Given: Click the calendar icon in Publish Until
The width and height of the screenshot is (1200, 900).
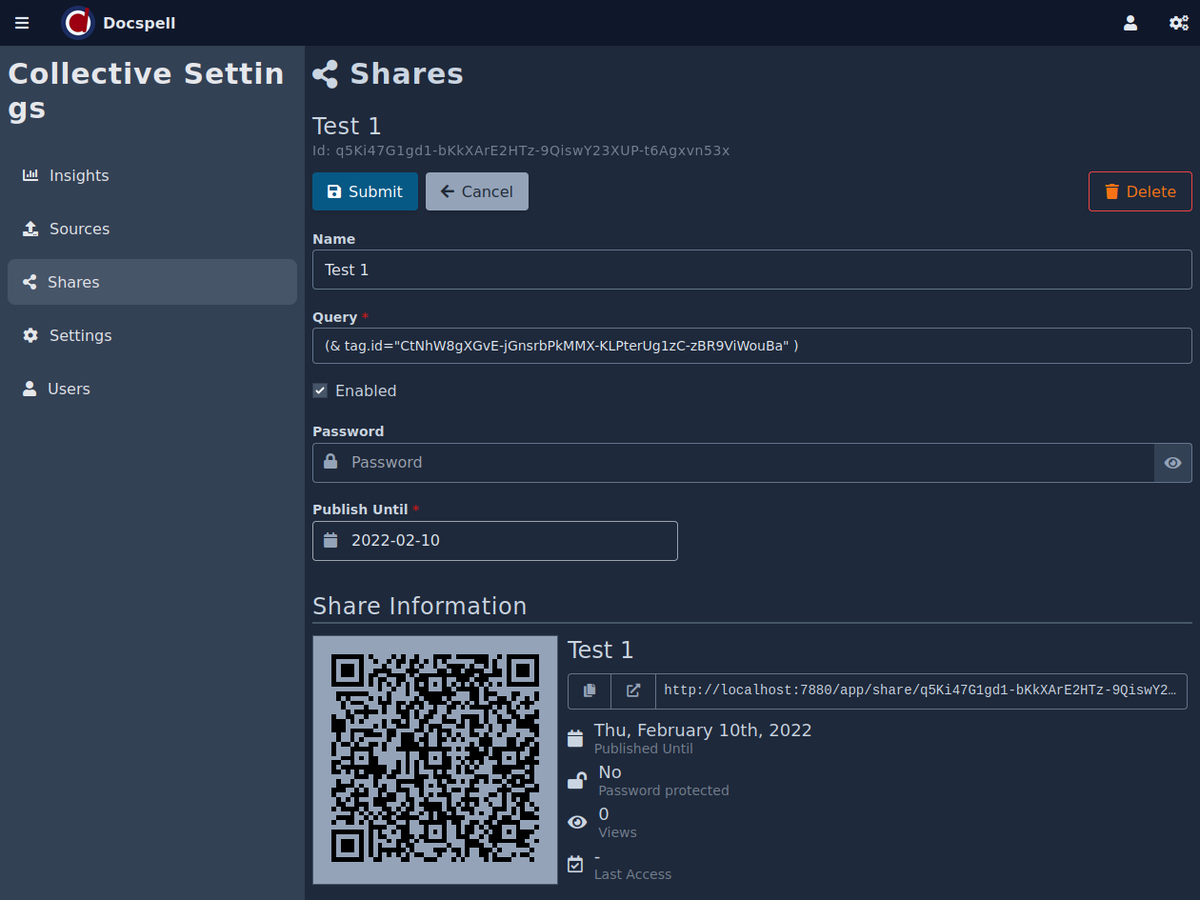Looking at the screenshot, I should (x=331, y=541).
